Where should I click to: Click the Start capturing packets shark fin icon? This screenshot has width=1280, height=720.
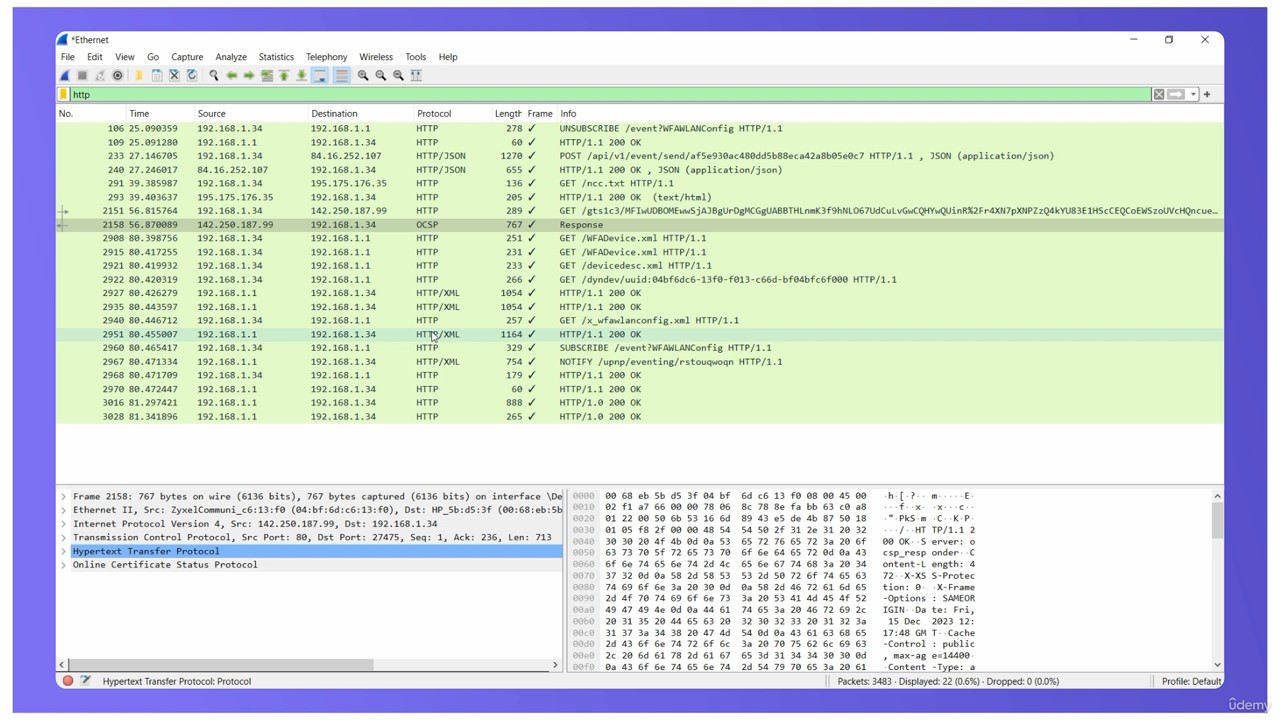(65, 75)
